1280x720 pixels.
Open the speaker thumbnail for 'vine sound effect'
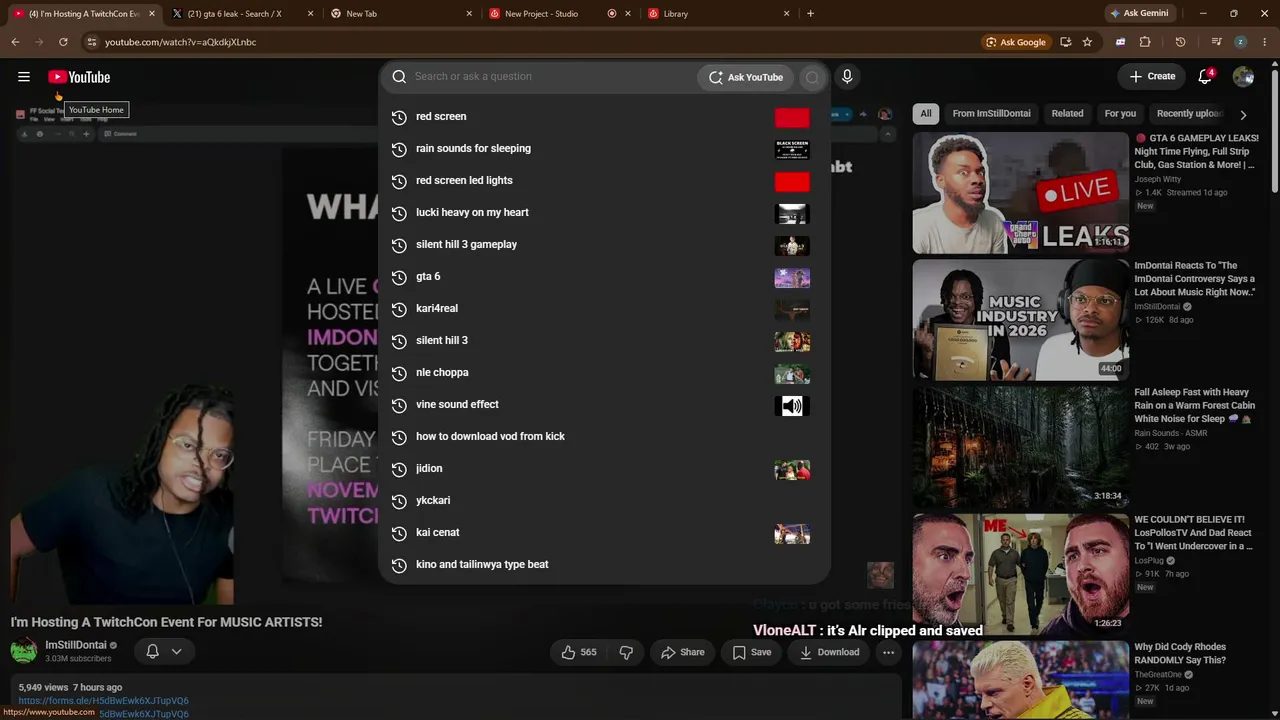[792, 405]
